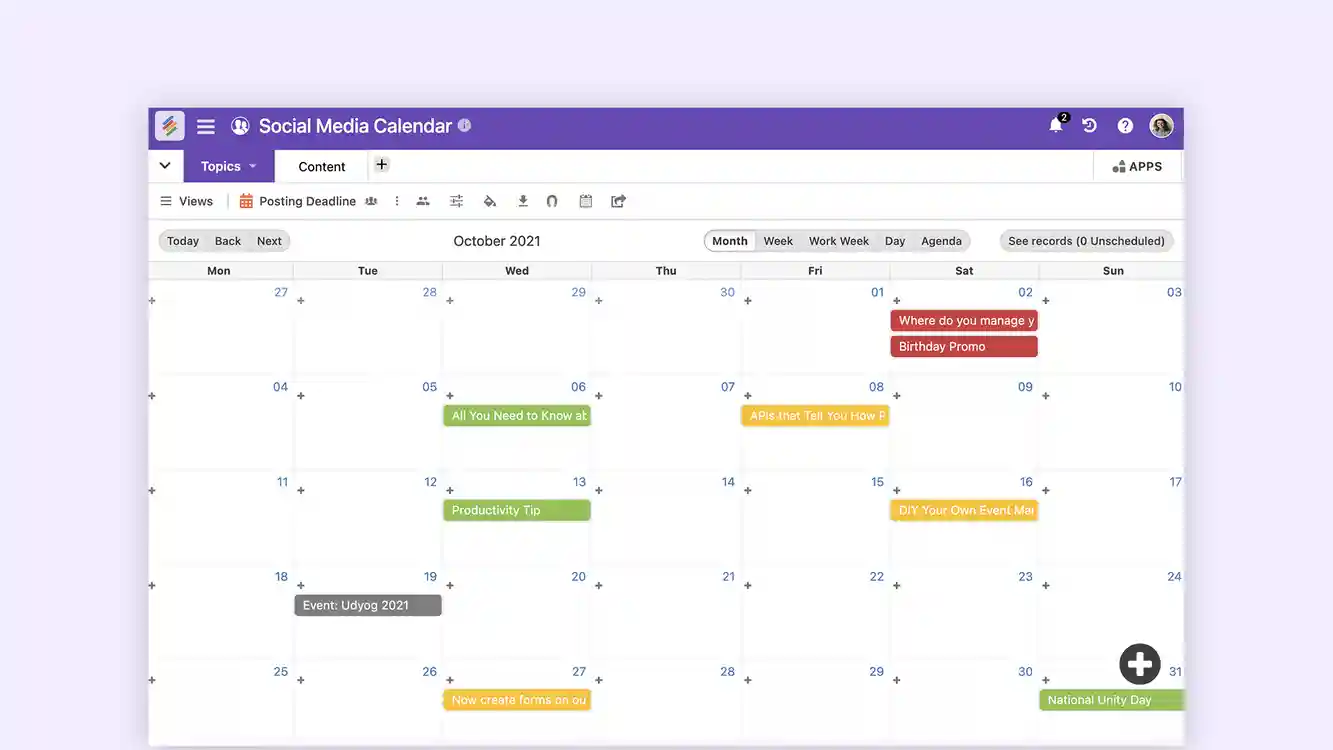The width and height of the screenshot is (1333, 750).
Task: Open the record color customization icon
Action: point(490,201)
